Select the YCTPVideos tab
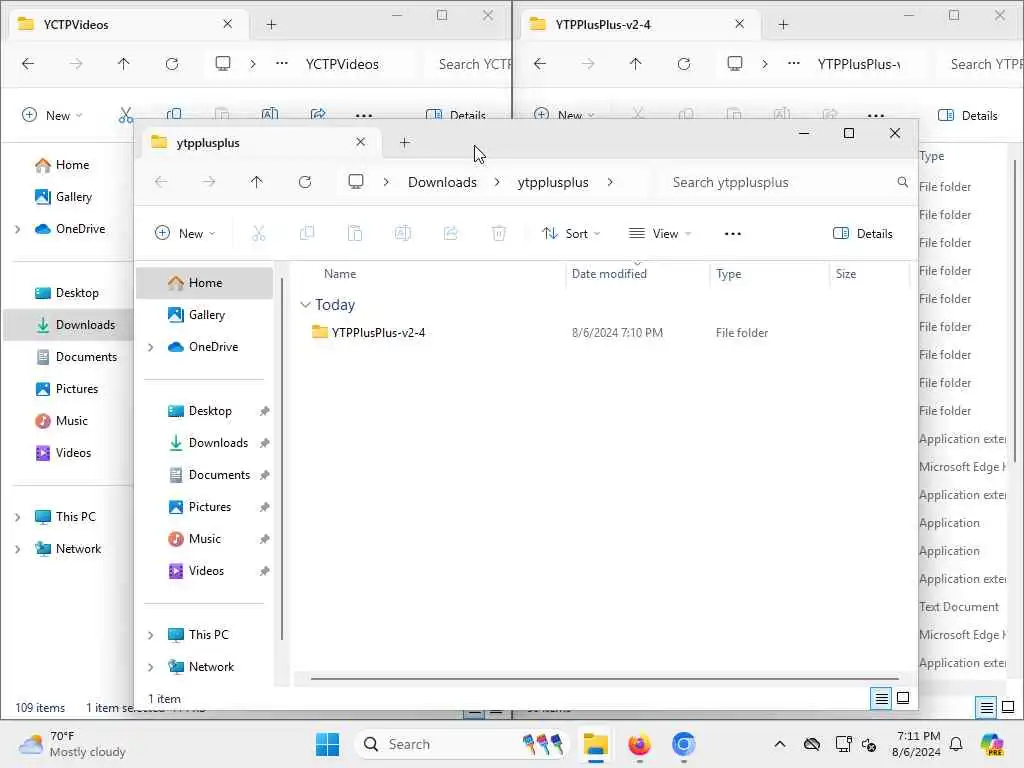The height and width of the screenshot is (768, 1024). [127, 24]
